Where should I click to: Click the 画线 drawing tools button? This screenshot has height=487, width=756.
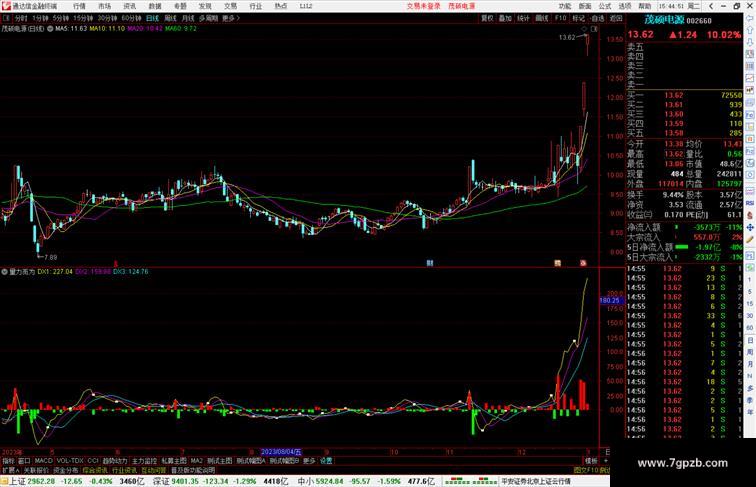coord(542,18)
